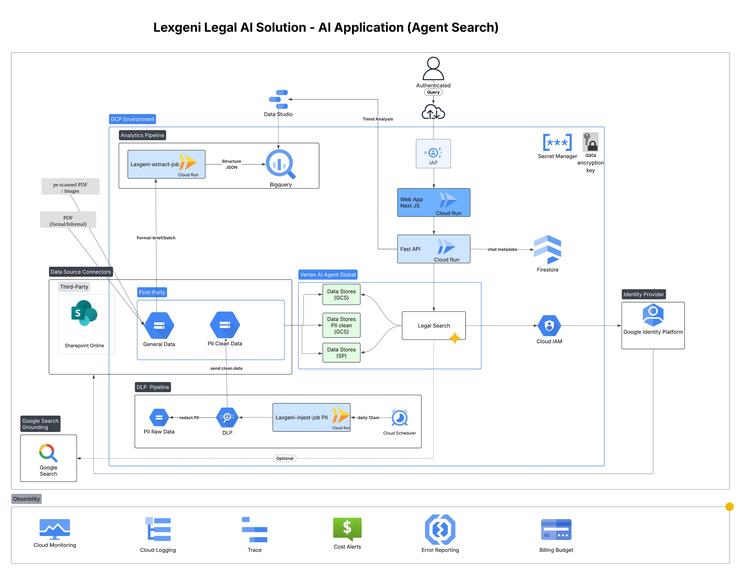This screenshot has height=573, width=743.
Task: Select Data Stores PII clean (GCS) node
Action: click(341, 325)
